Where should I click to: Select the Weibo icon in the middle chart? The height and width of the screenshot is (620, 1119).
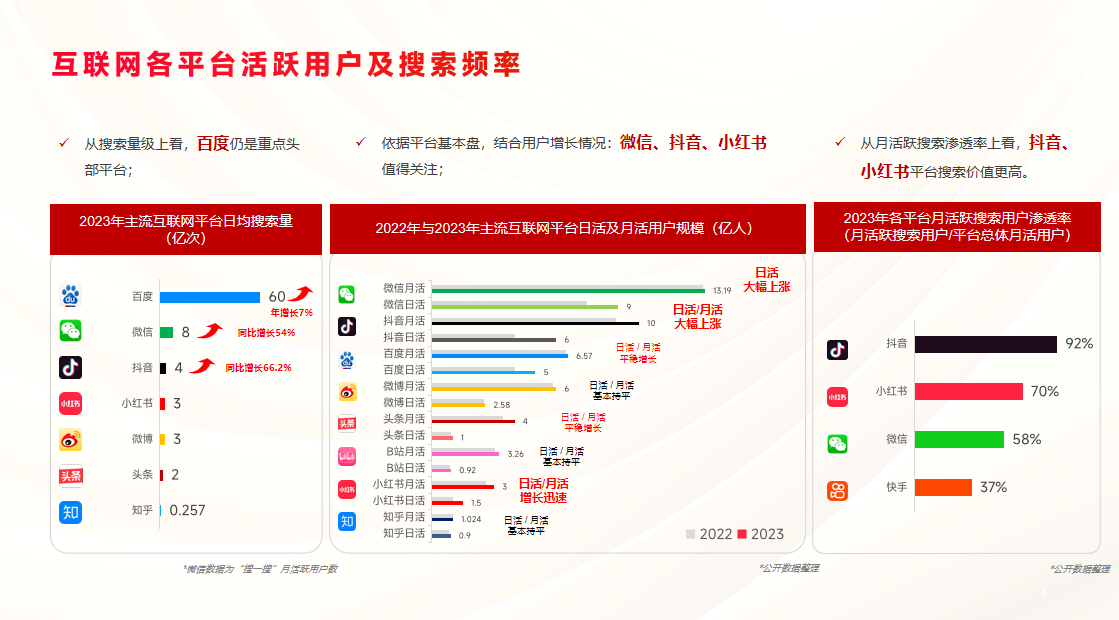pos(347,390)
